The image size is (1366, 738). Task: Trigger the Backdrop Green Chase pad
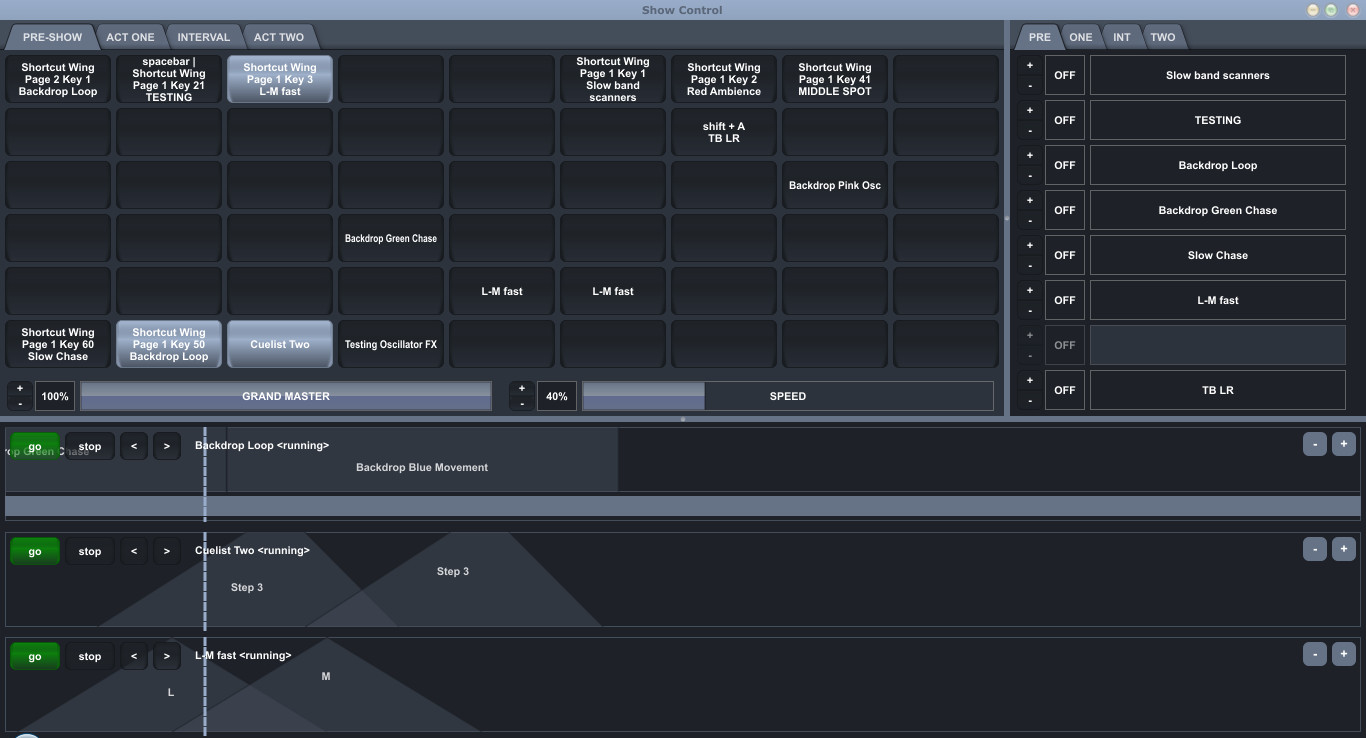(391, 238)
